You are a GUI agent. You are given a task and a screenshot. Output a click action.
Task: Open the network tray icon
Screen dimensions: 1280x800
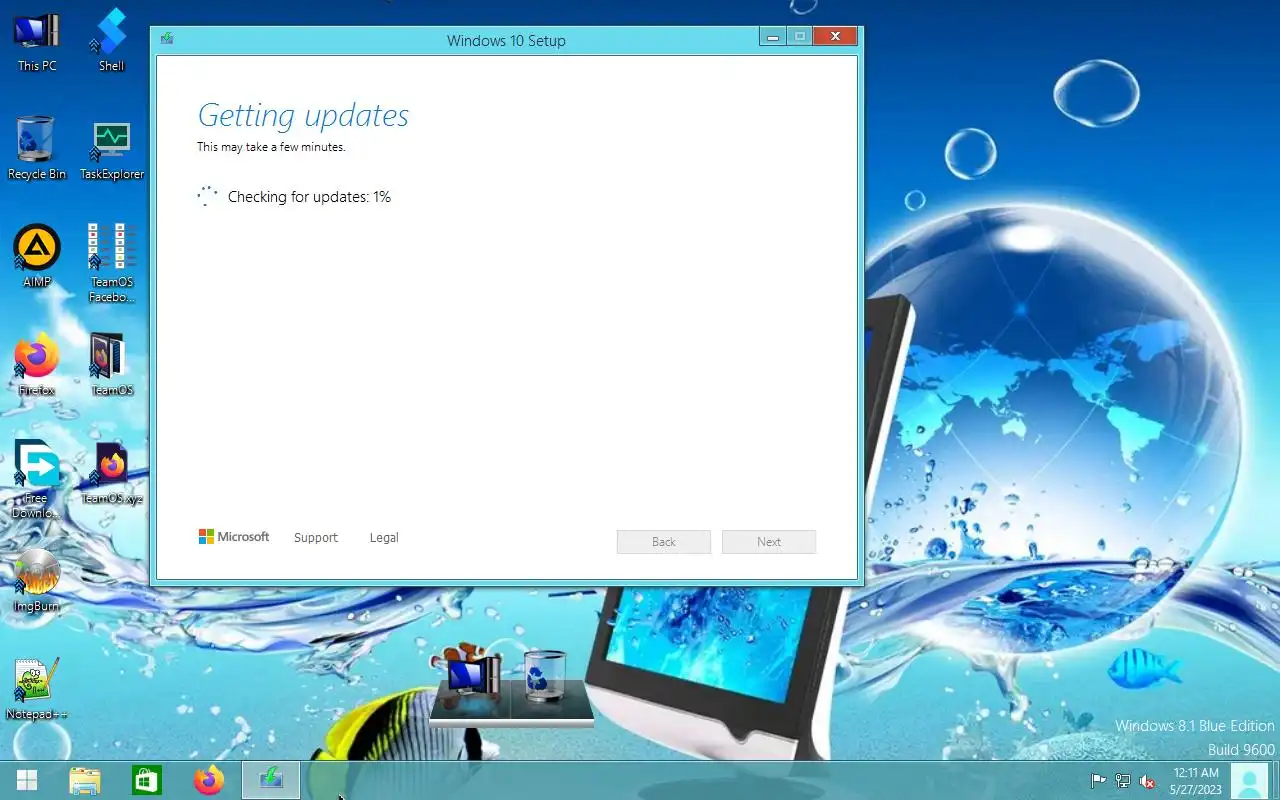click(1123, 781)
